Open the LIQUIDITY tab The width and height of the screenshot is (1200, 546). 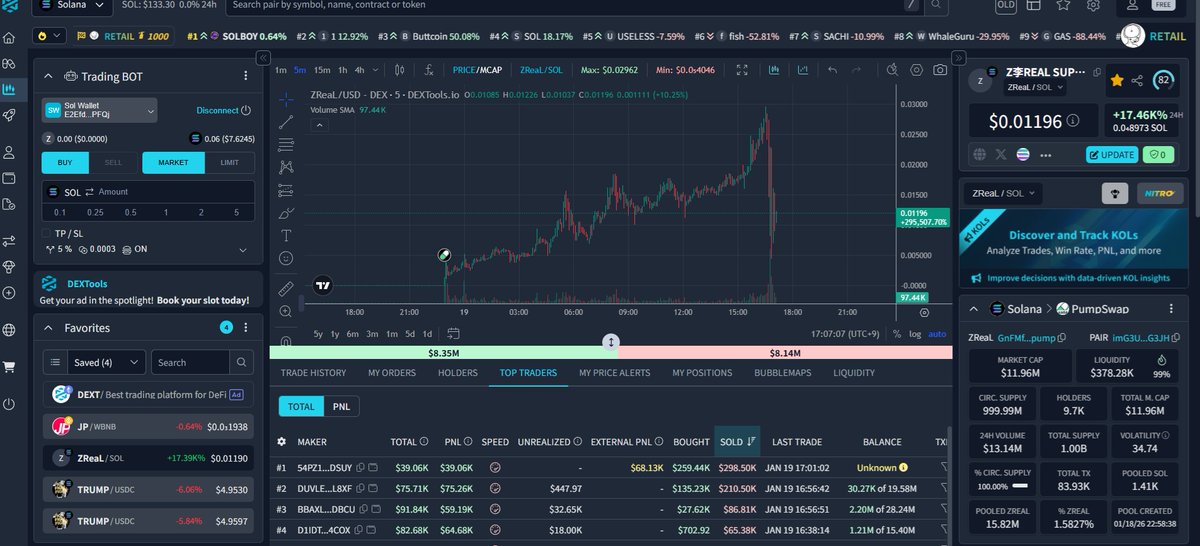point(854,373)
